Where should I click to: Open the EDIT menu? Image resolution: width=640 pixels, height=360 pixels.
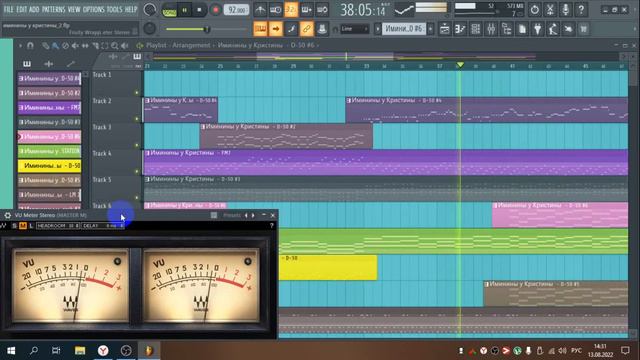[x=22, y=9]
